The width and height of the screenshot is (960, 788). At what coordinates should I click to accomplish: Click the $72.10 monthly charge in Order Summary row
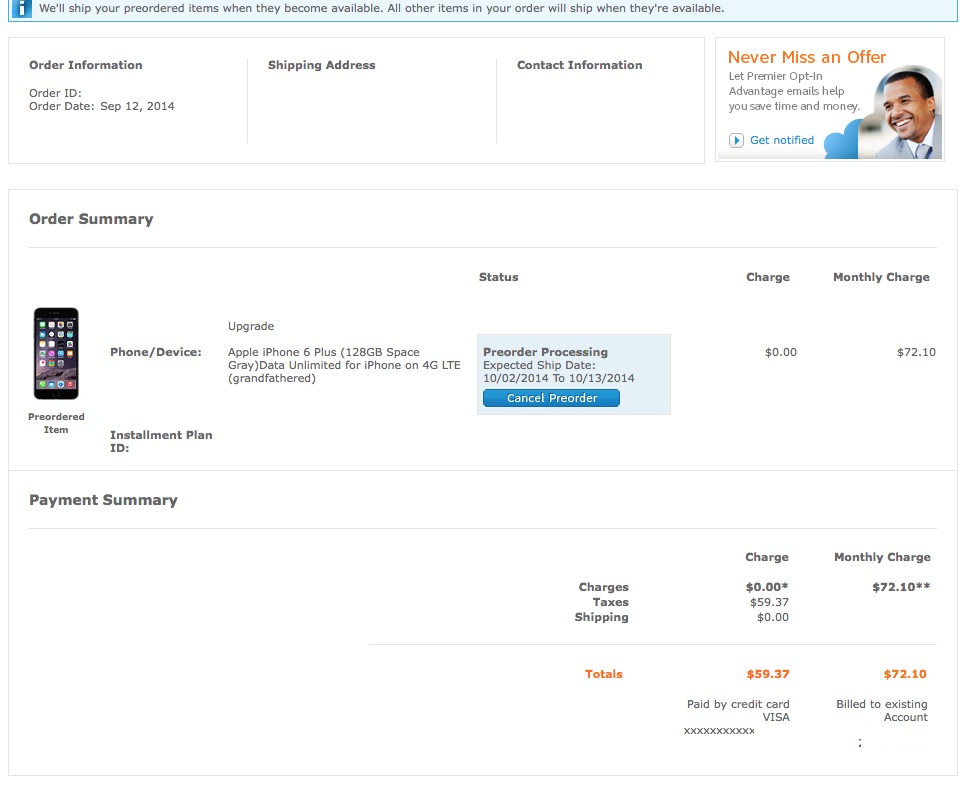click(916, 352)
